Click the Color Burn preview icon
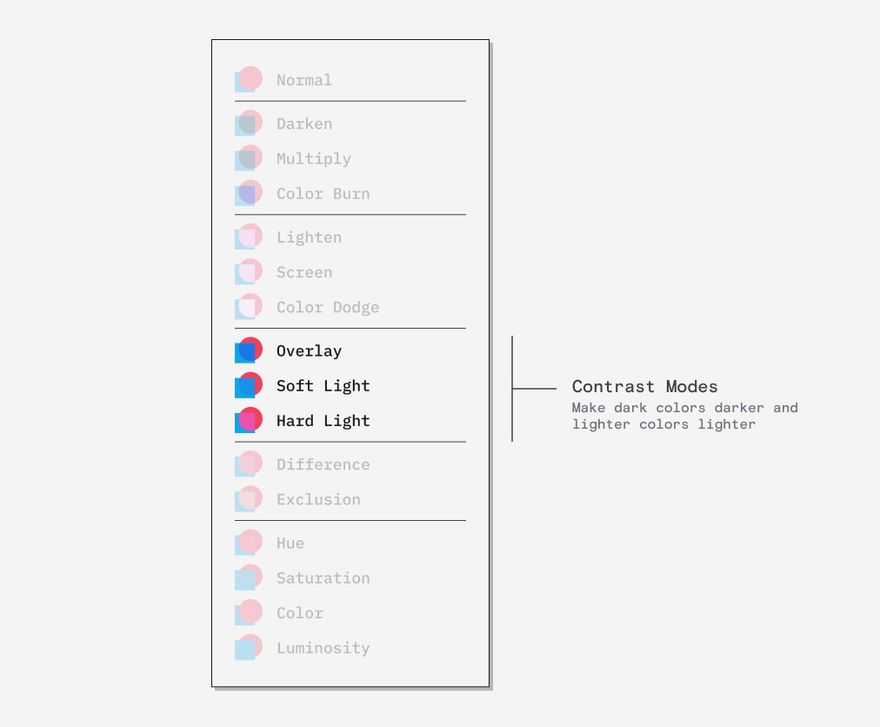Screen dimensions: 880x727 pyautogui.click(x=249, y=193)
